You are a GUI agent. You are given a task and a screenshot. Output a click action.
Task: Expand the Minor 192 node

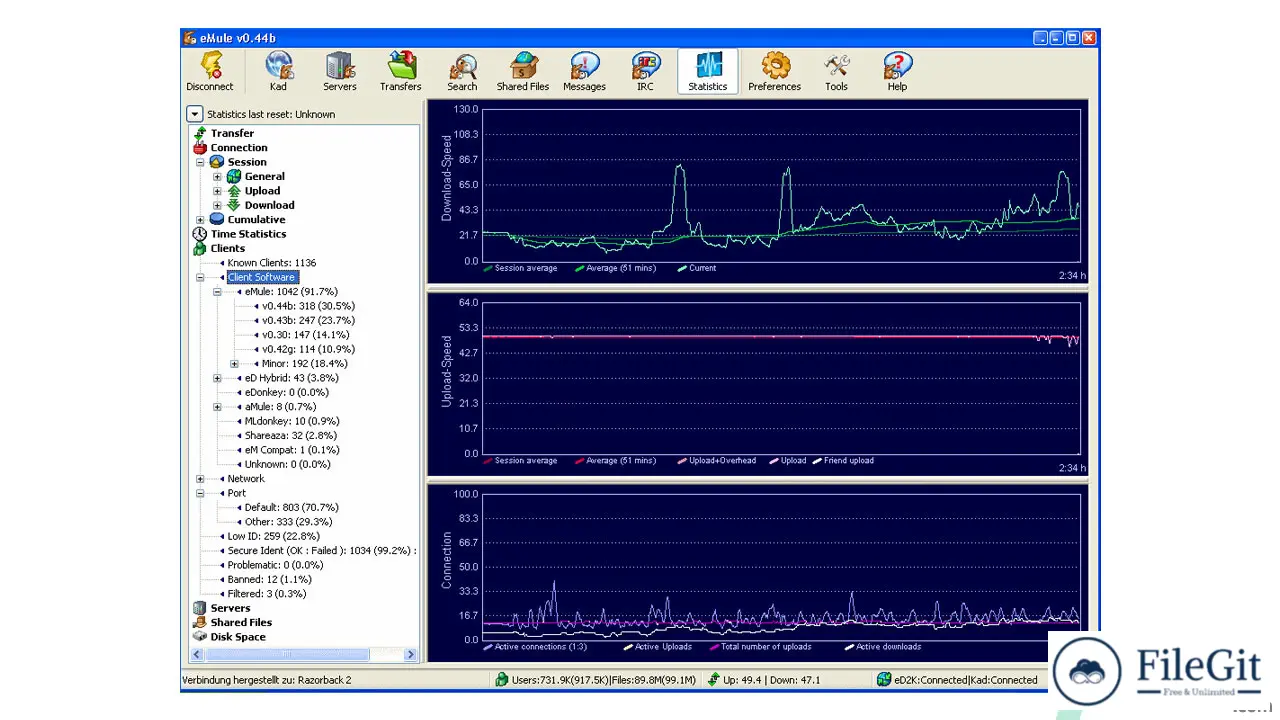(234, 364)
